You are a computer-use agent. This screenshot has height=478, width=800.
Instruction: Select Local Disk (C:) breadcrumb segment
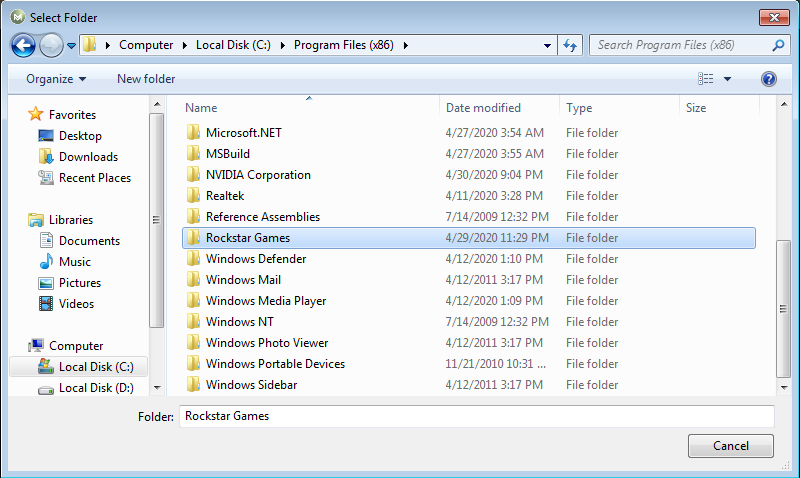[x=233, y=45]
